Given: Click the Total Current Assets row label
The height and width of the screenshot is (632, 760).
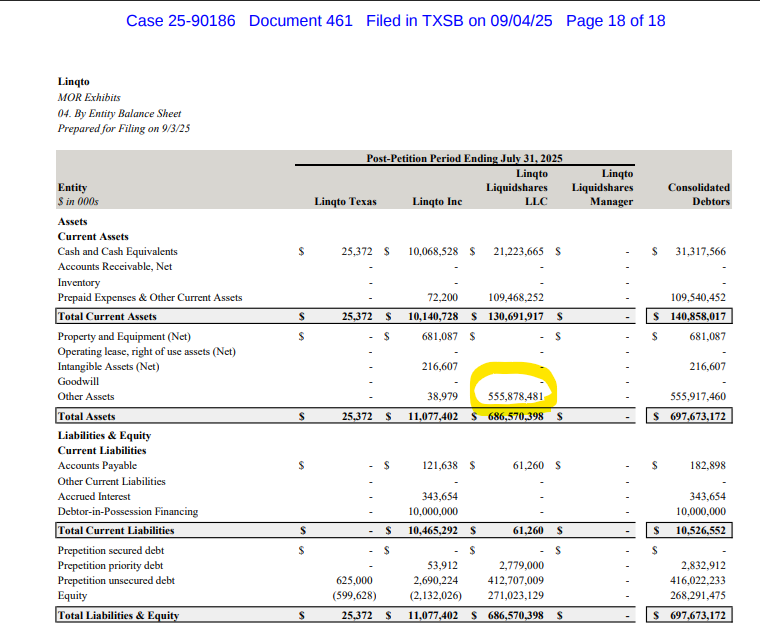Looking at the screenshot, I should 107,316.
